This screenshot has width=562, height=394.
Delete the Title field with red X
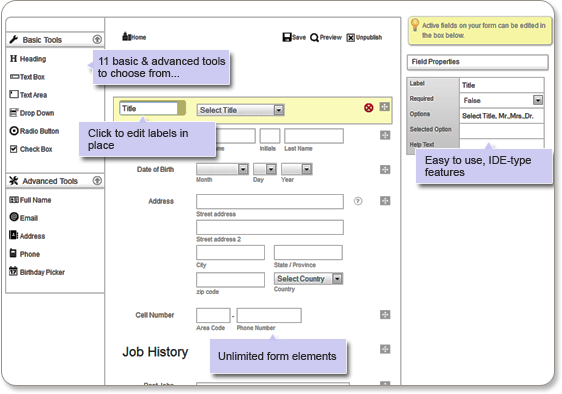pos(368,108)
